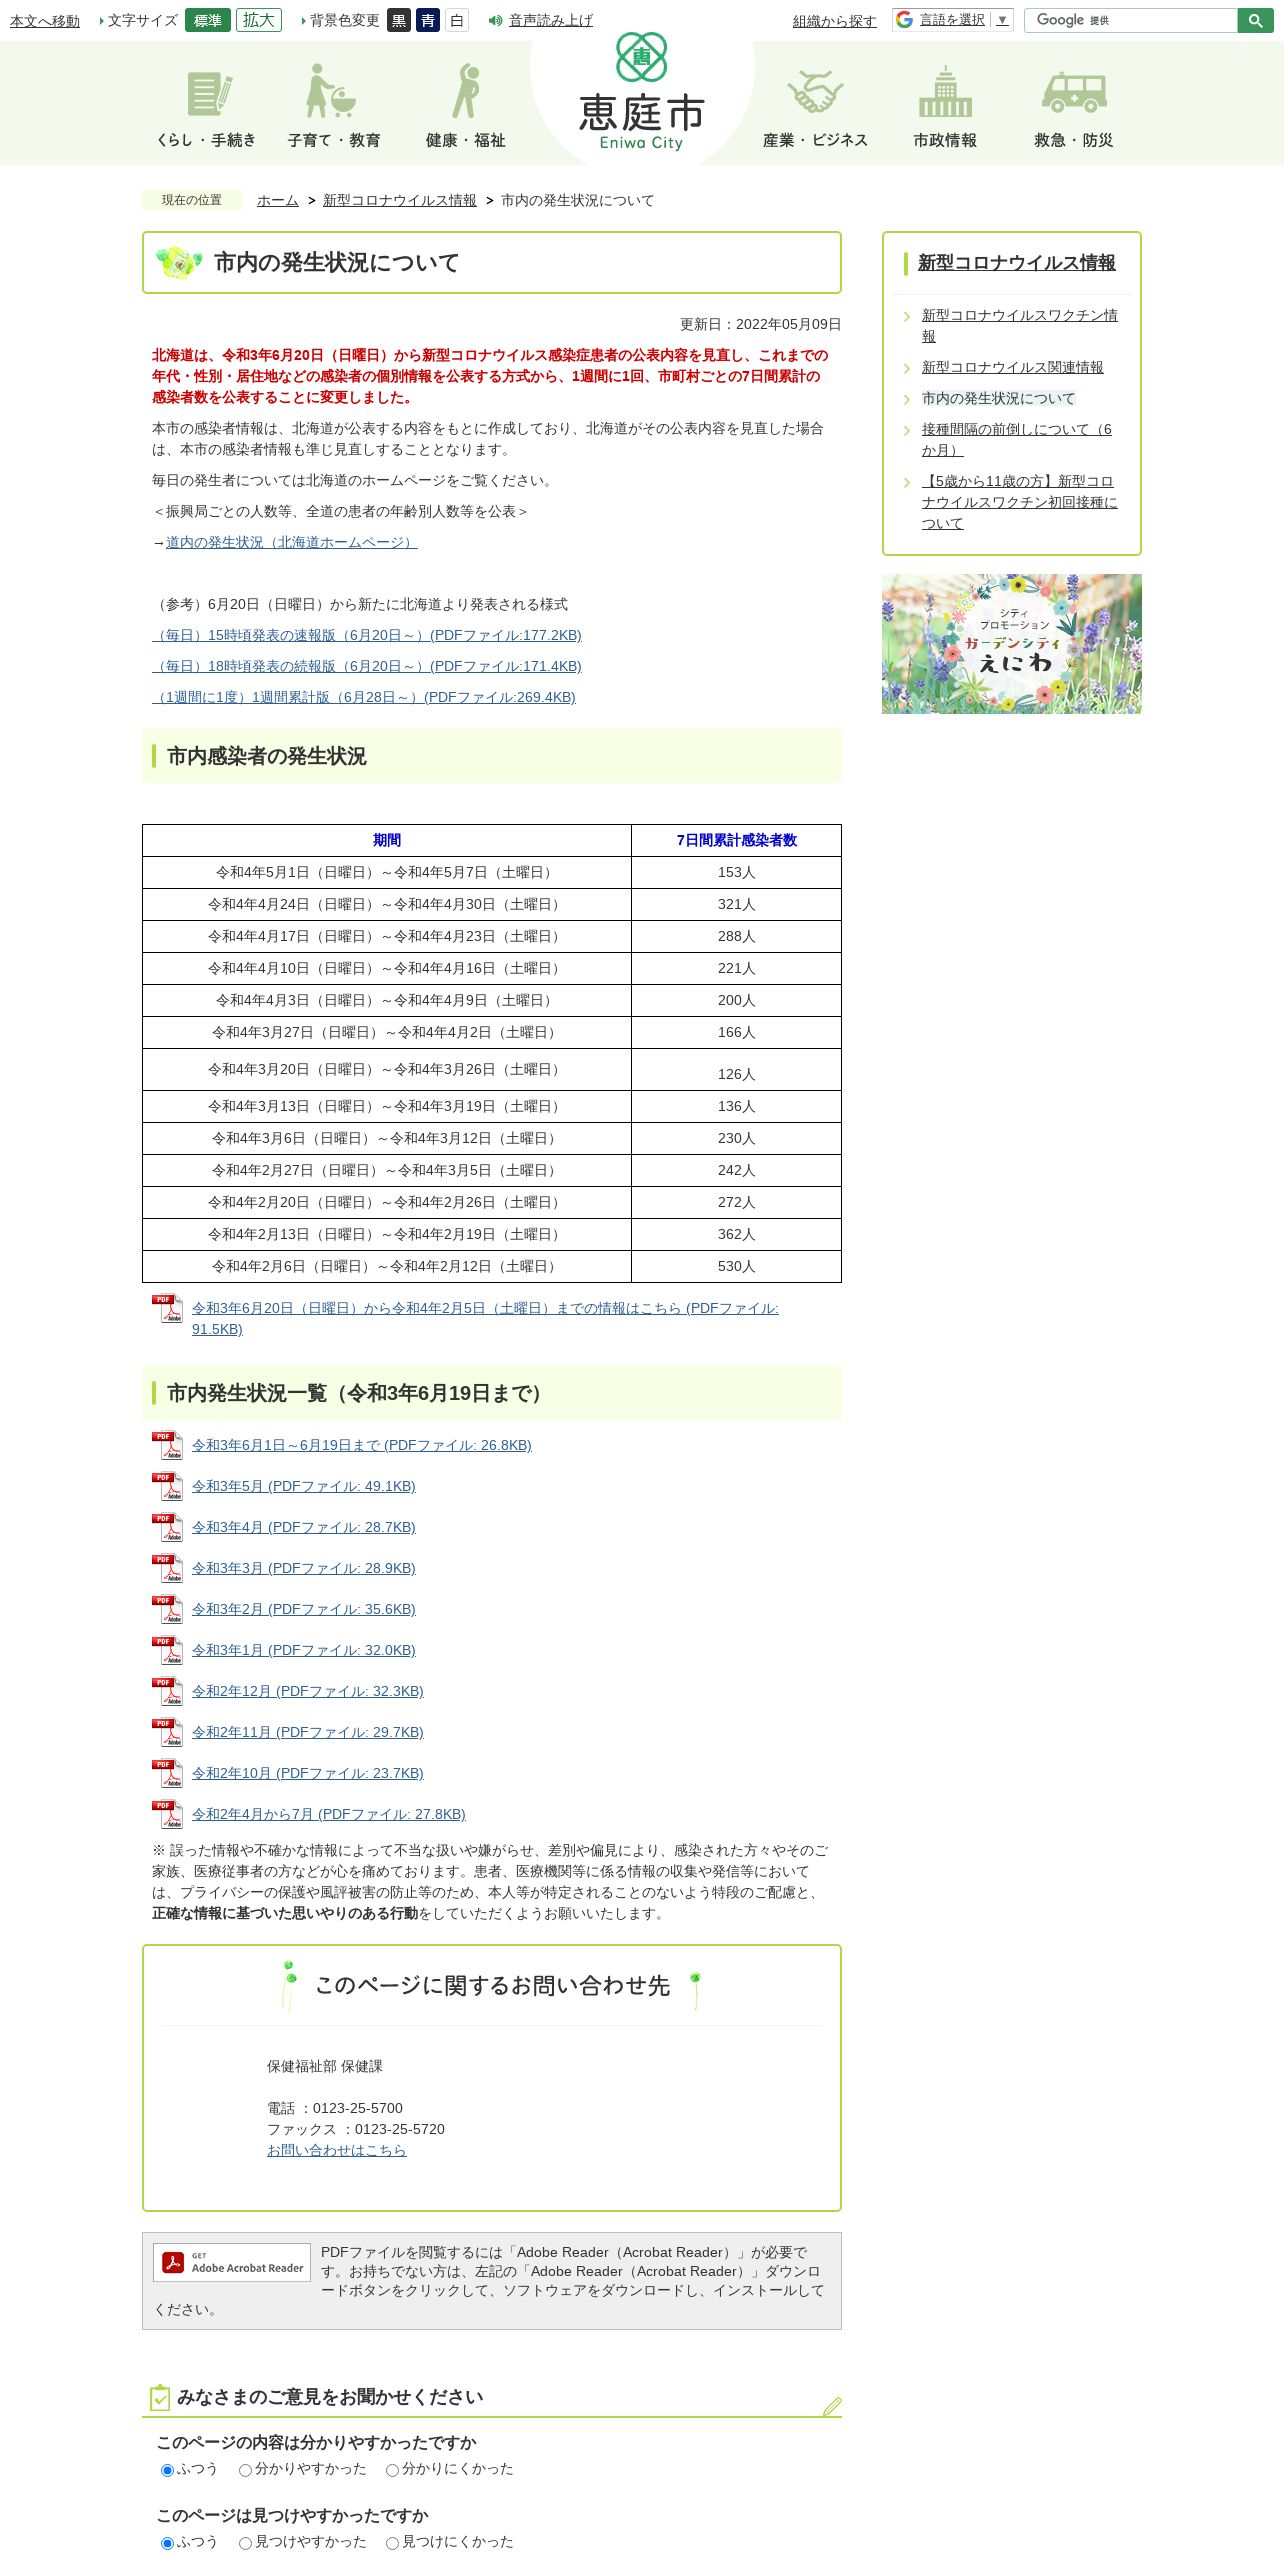Select ふつう for page clarity question
The width and height of the screenshot is (1284, 2568).
point(168,2470)
